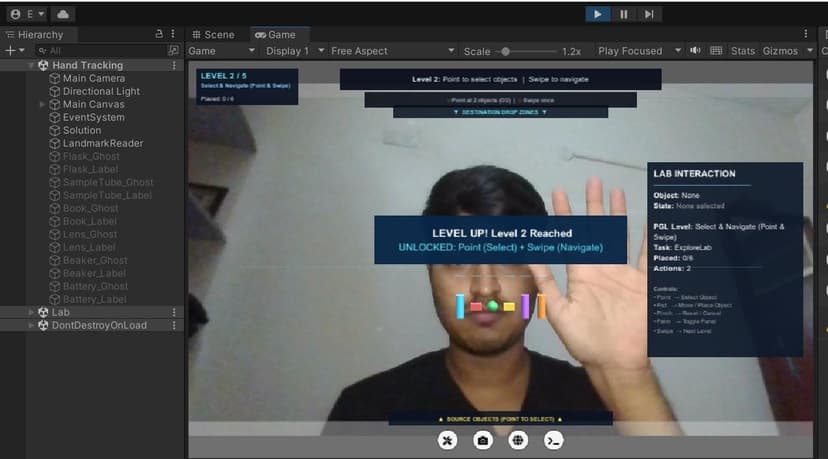Click the camera round button
Viewport: 828px width, 459px height.
pyautogui.click(x=483, y=441)
